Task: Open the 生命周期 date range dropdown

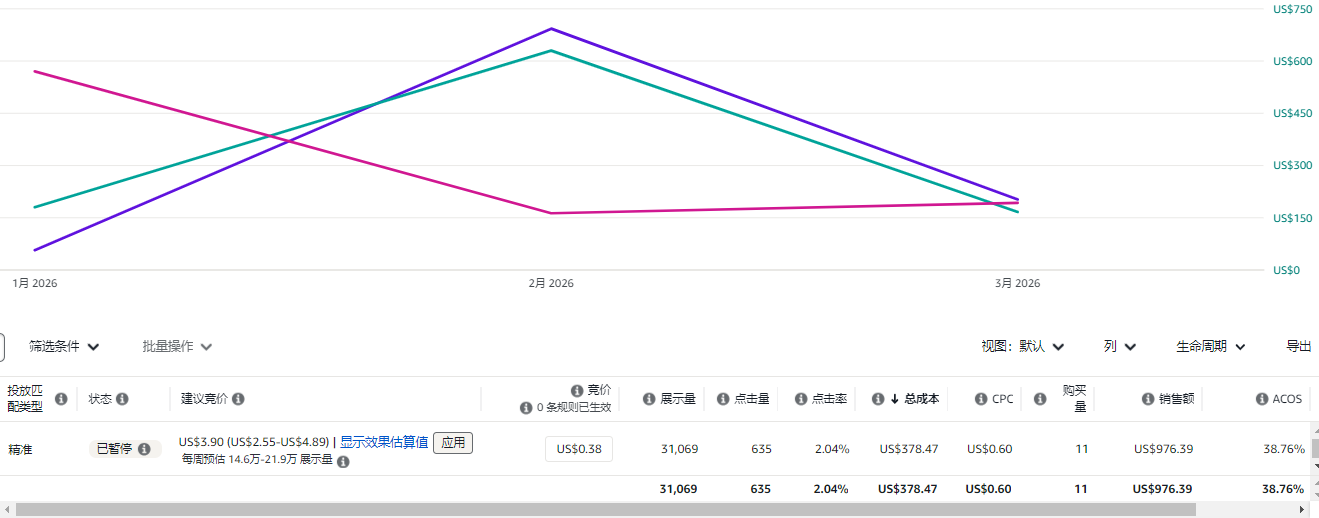Action: pos(1210,347)
